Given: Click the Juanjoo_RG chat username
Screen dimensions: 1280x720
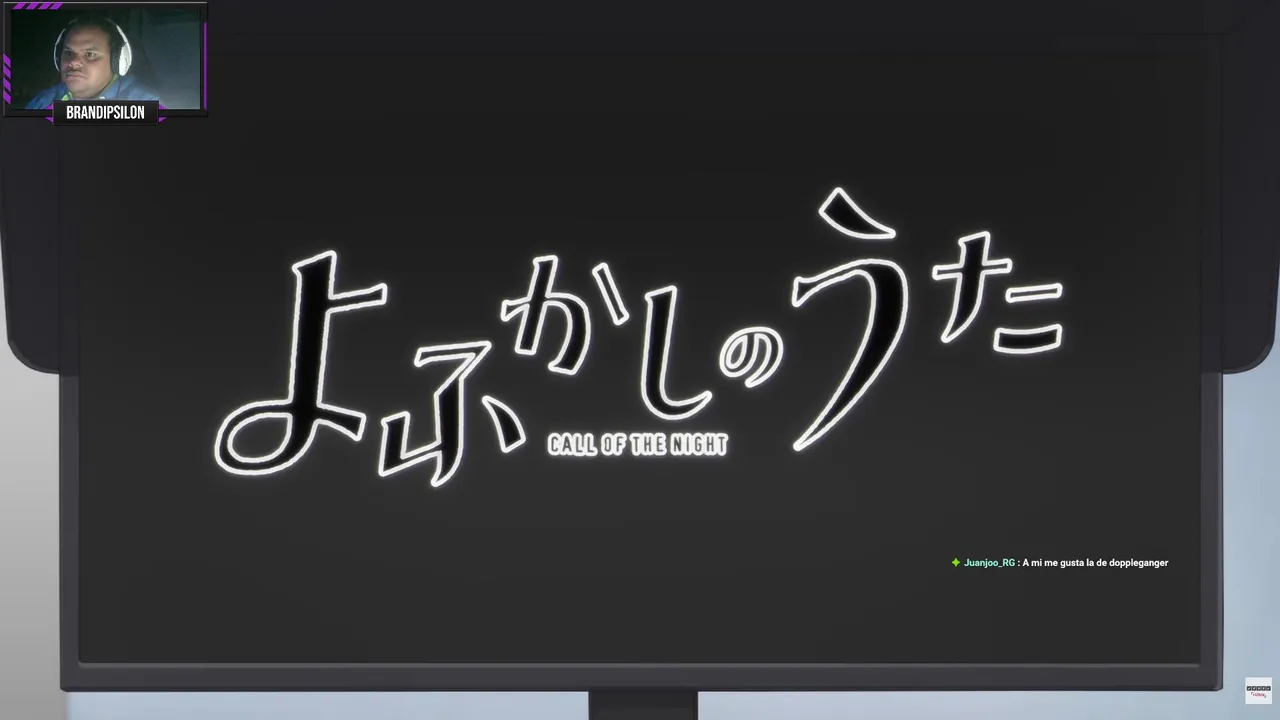Looking at the screenshot, I should click(989, 563).
